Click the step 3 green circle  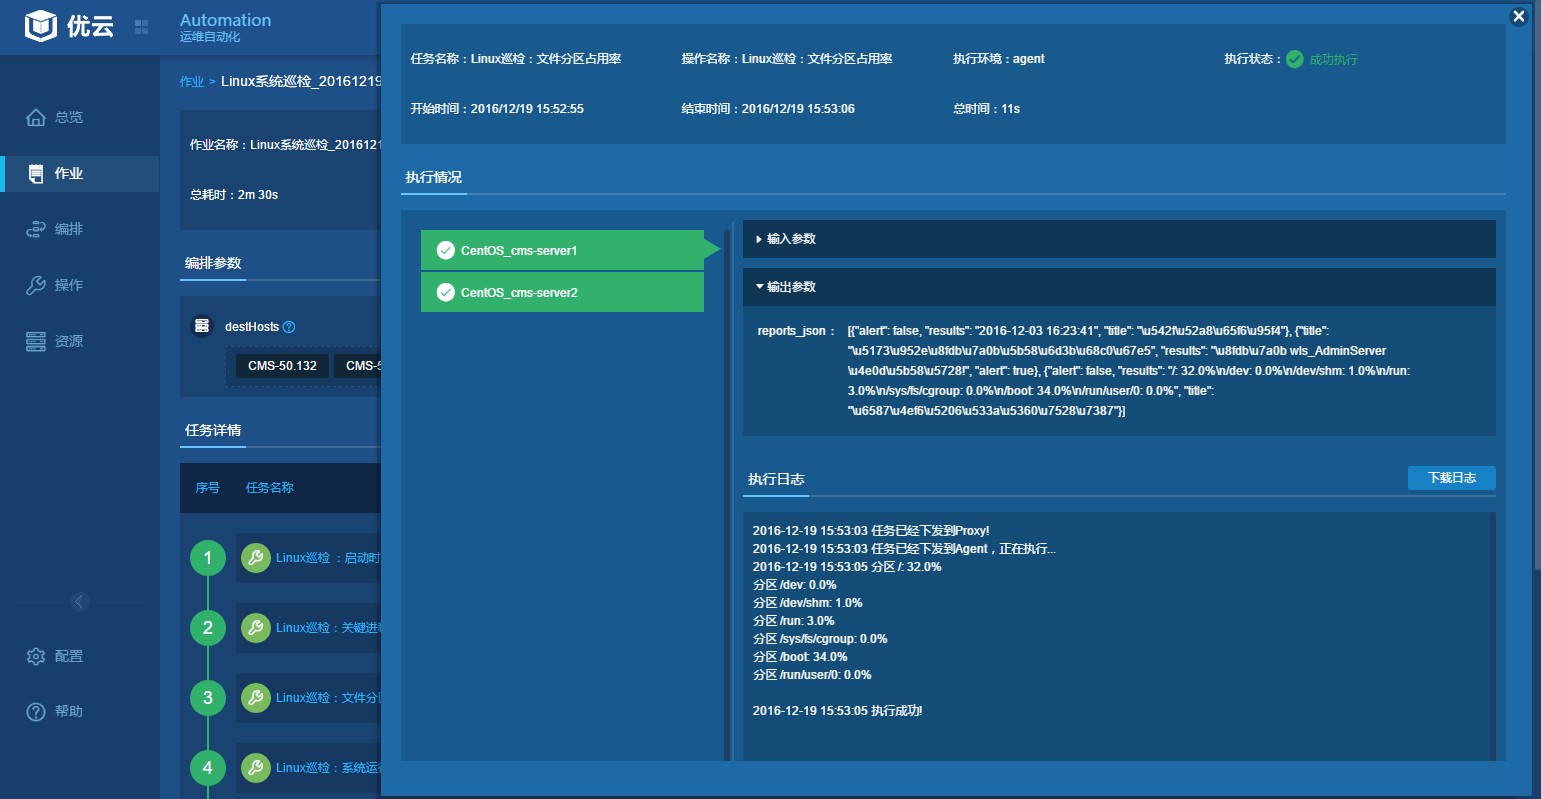pos(208,698)
